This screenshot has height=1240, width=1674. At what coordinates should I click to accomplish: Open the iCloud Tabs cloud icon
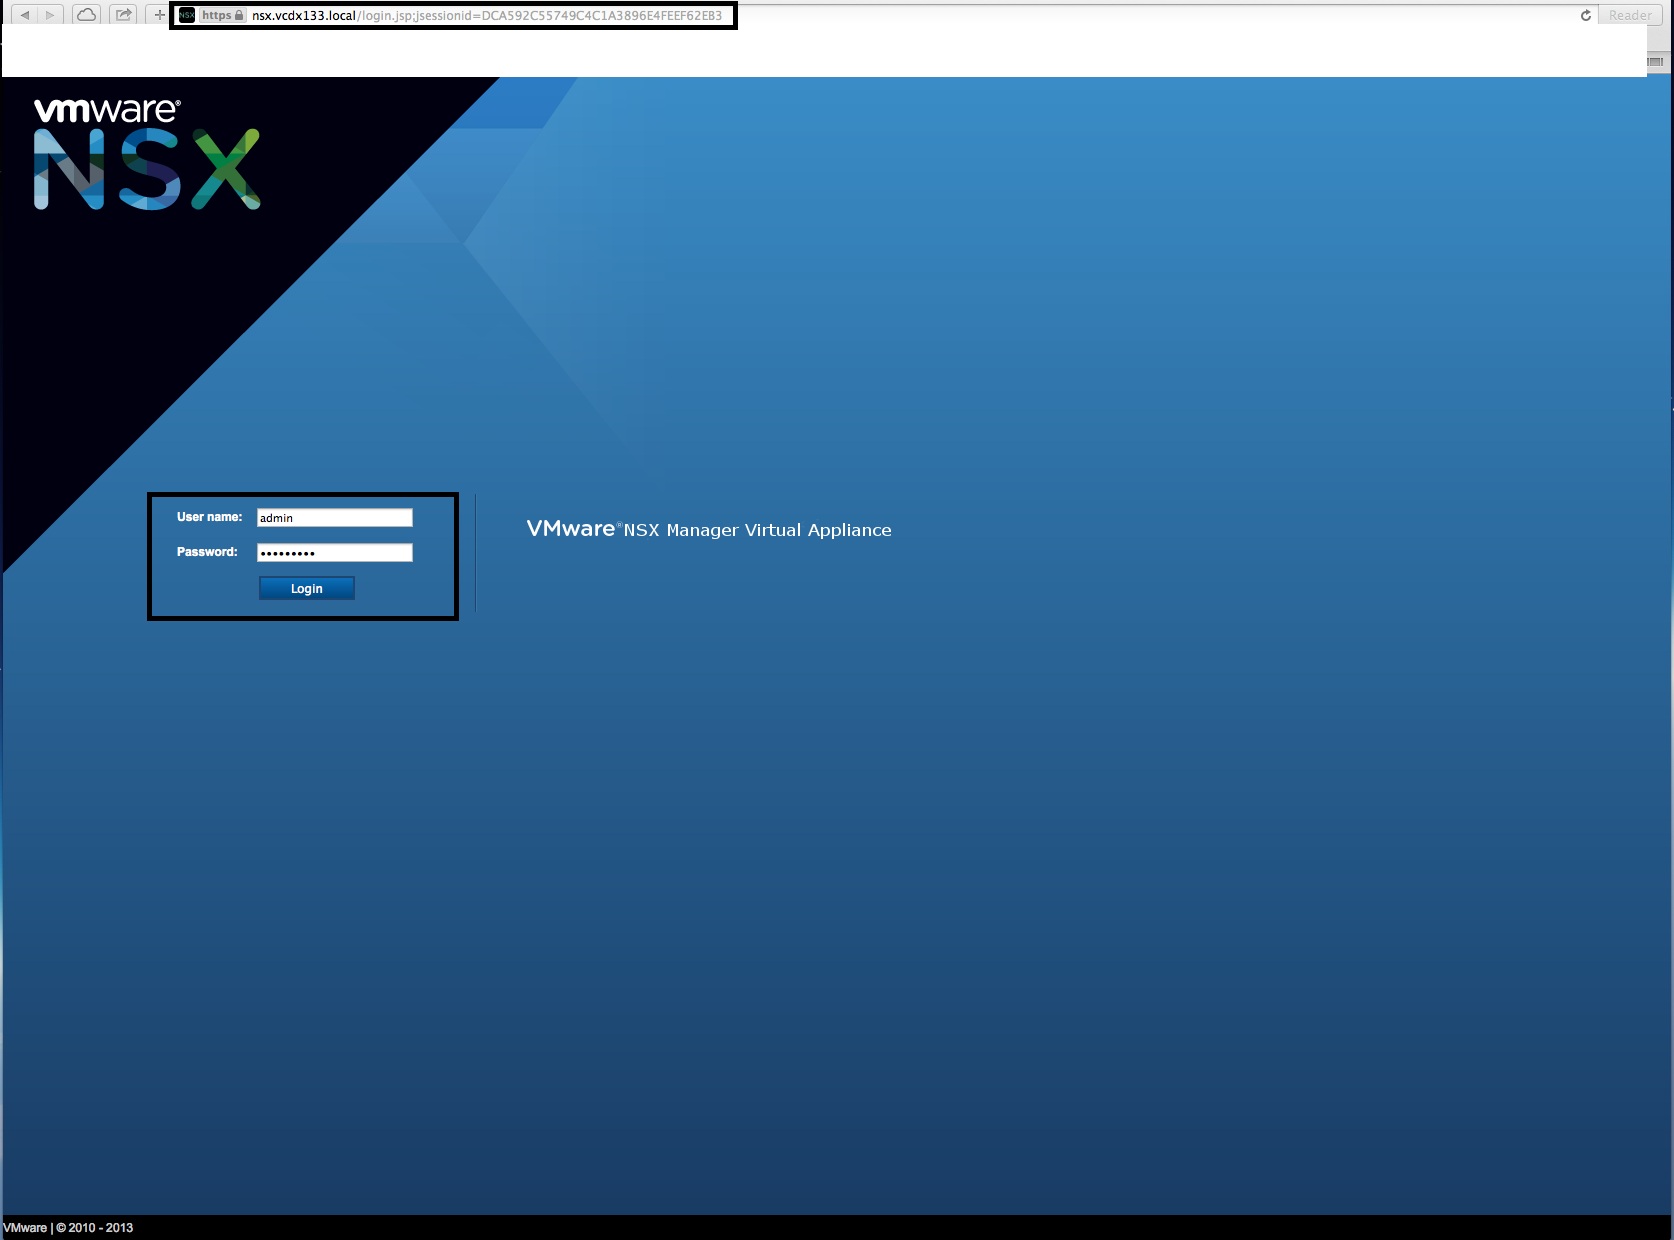(x=87, y=15)
